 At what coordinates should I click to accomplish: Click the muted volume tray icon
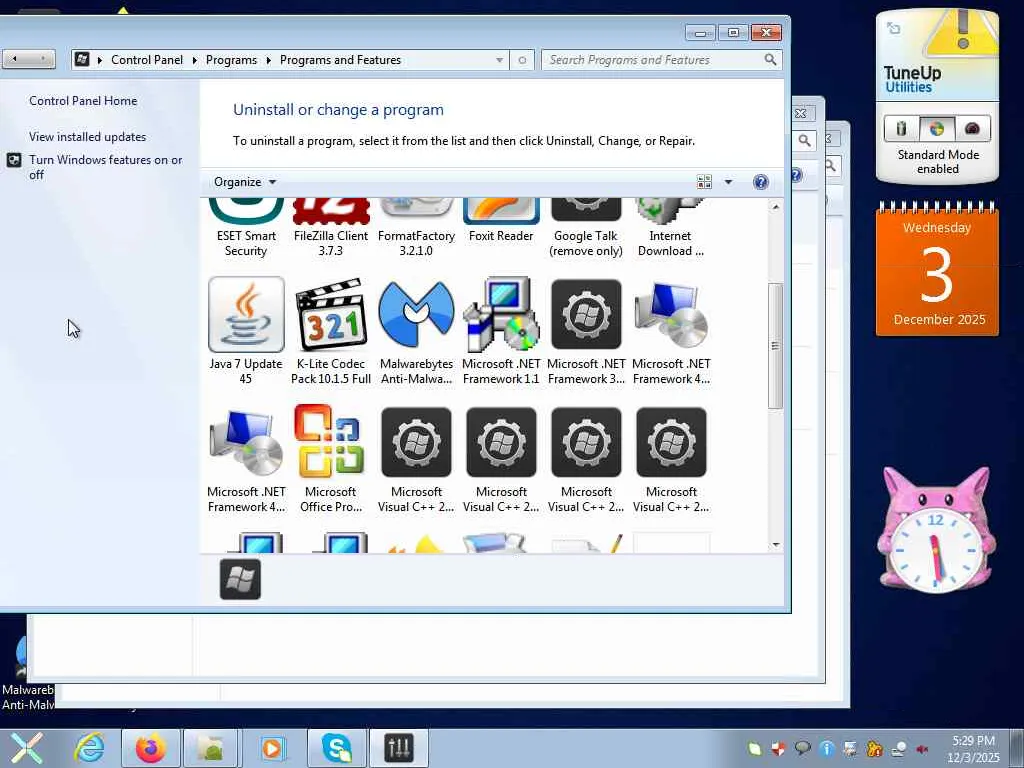[923, 748]
